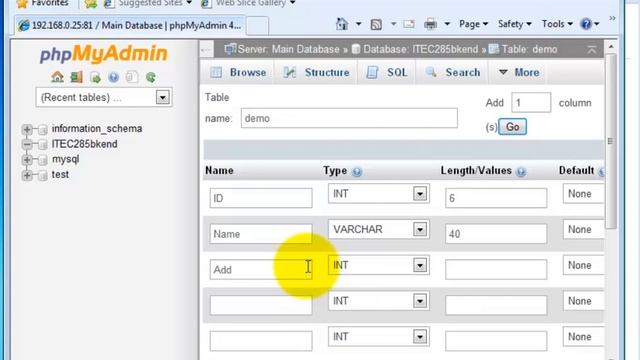Click the documentation pages icon in sidebar
Screen dimensions: 640x360
(x=131, y=77)
